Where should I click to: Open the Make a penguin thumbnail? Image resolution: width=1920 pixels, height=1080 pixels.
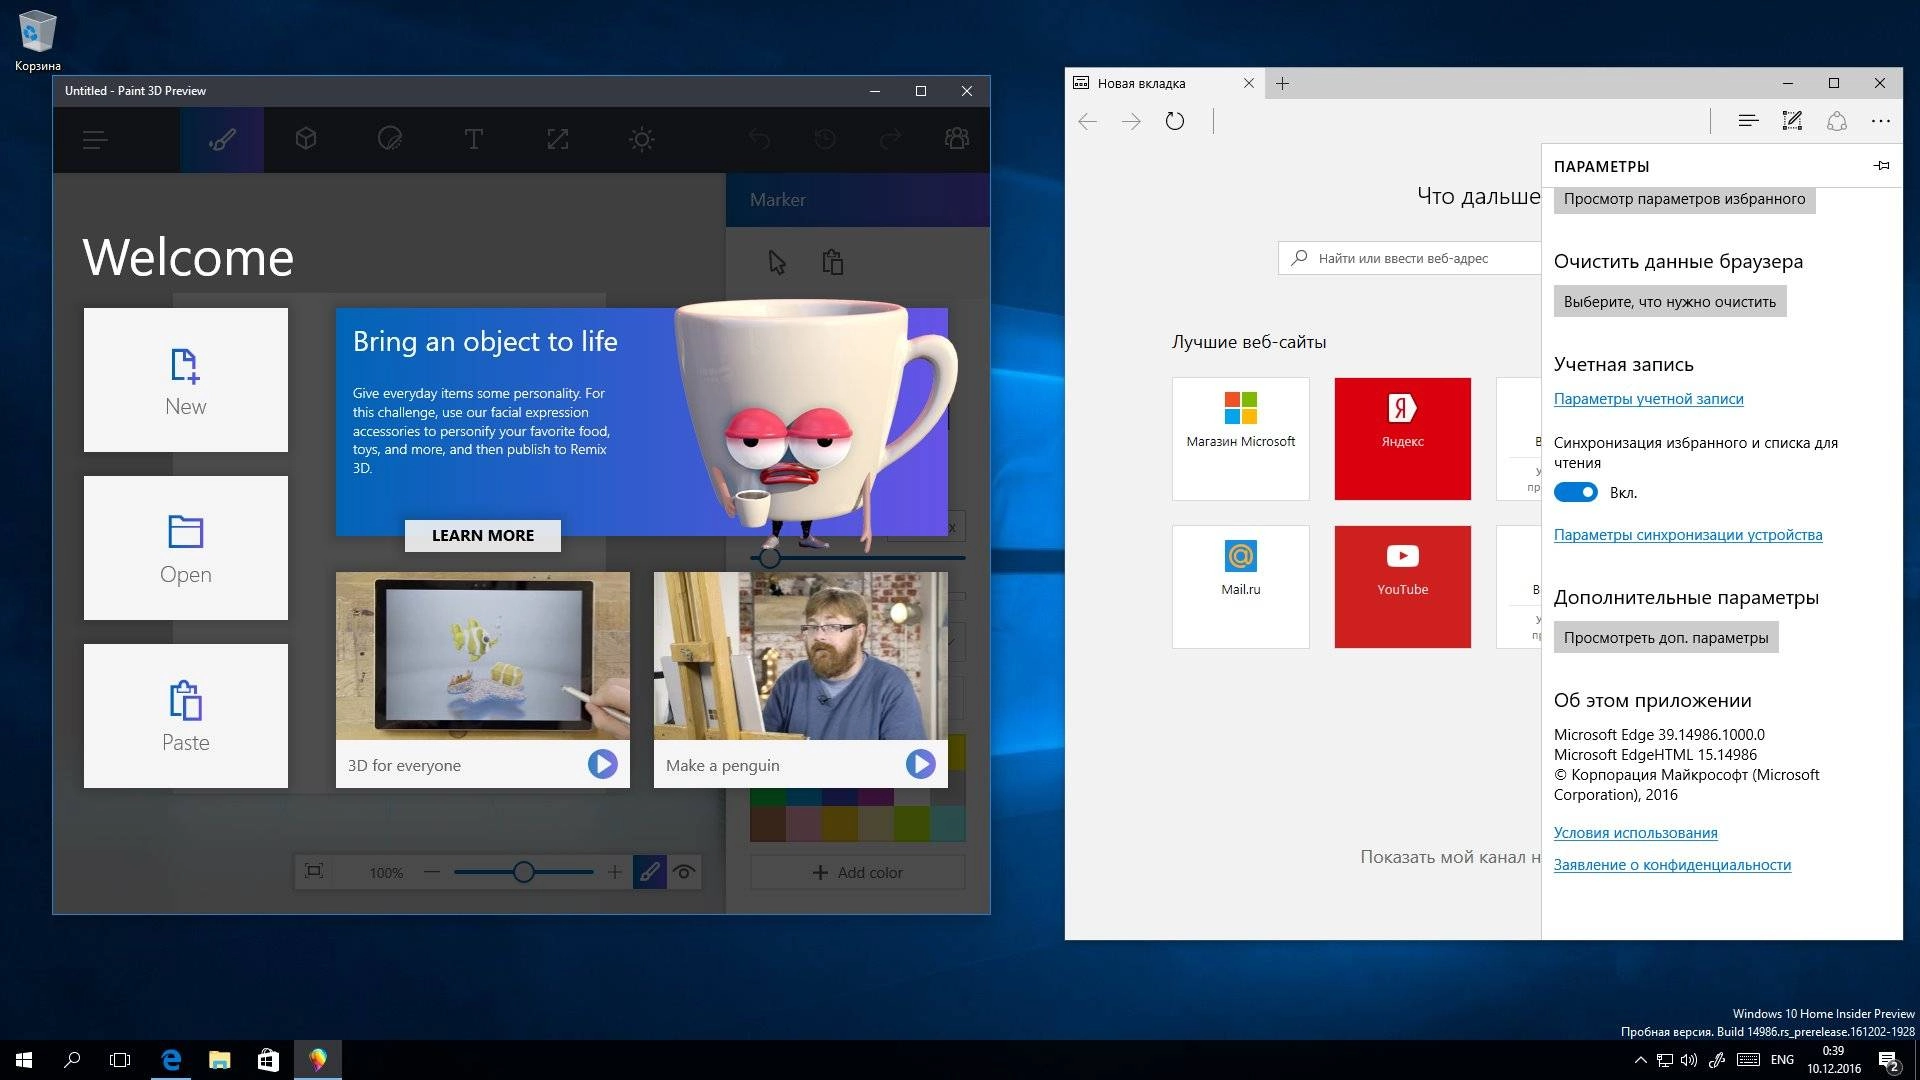(801, 656)
